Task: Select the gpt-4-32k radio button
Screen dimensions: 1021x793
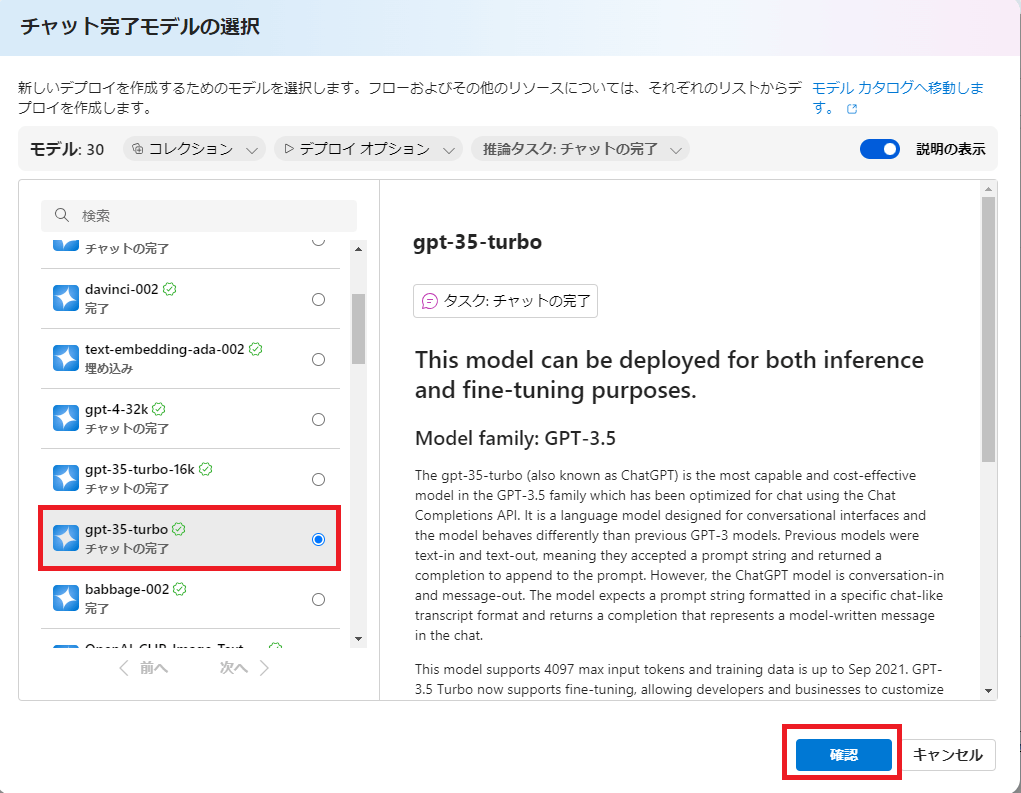Action: [318, 419]
